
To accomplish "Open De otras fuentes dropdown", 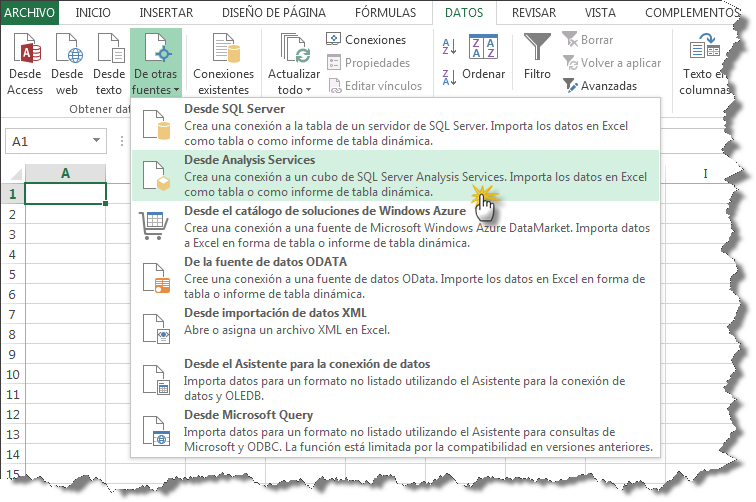I will click(155, 63).
